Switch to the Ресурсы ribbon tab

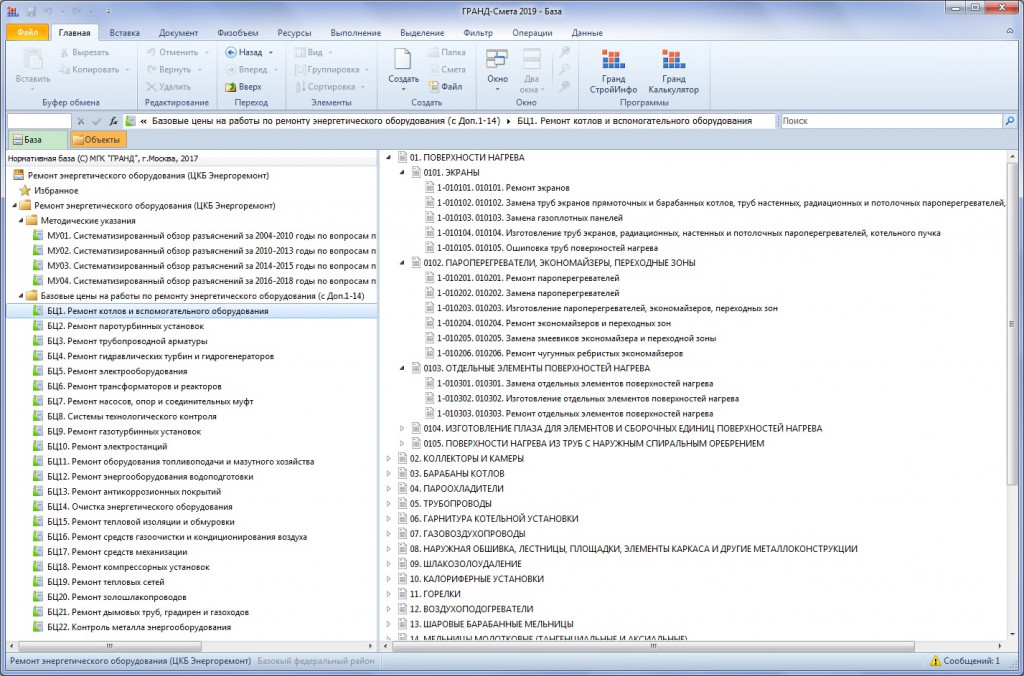(294, 33)
